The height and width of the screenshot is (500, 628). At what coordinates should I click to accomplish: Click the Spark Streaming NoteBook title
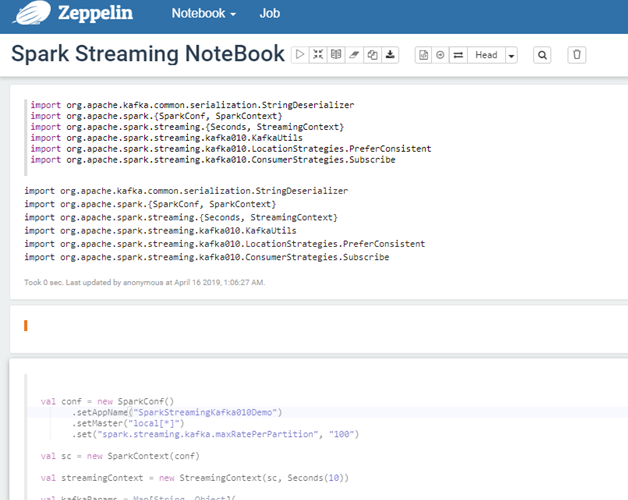148,54
